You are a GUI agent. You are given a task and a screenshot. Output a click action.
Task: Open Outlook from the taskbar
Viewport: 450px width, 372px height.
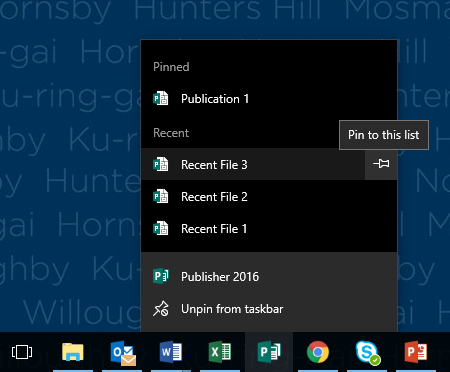tap(123, 353)
